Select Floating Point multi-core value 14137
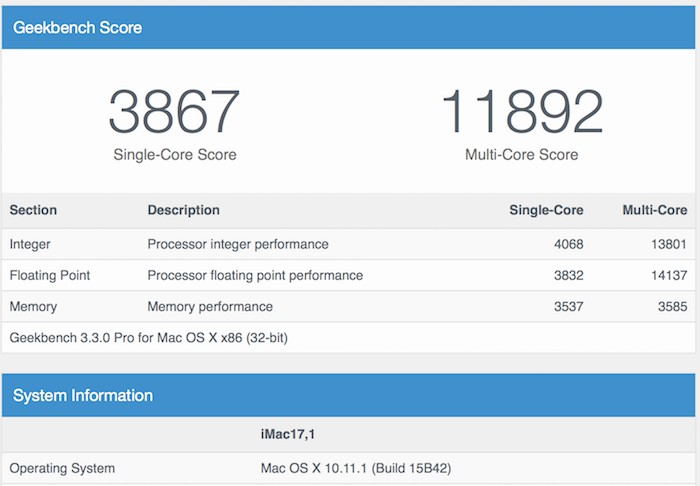 pyautogui.click(x=669, y=275)
